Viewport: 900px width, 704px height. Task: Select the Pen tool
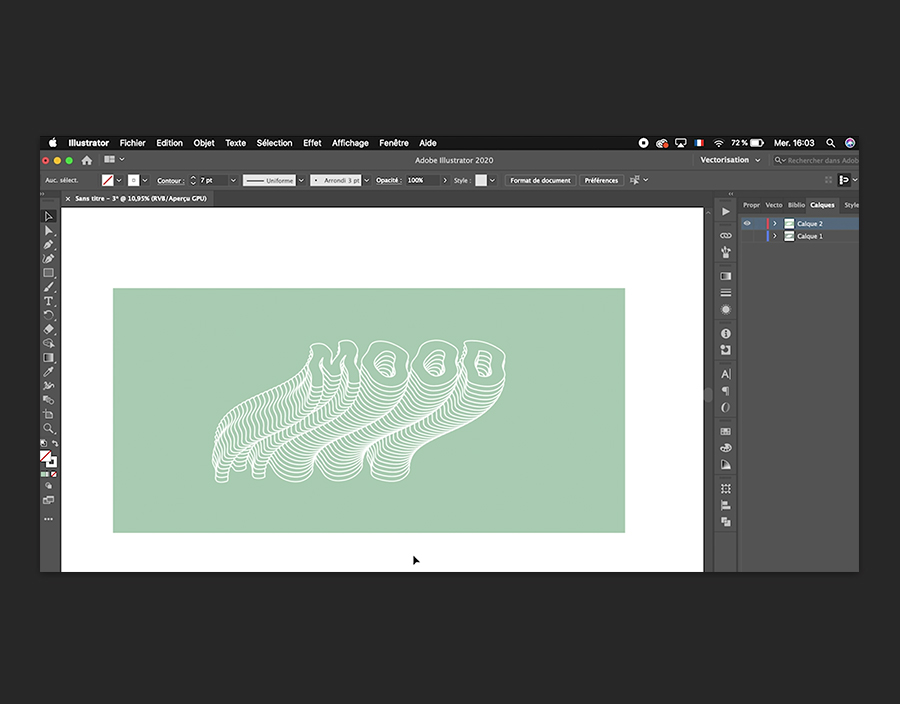pos(49,244)
